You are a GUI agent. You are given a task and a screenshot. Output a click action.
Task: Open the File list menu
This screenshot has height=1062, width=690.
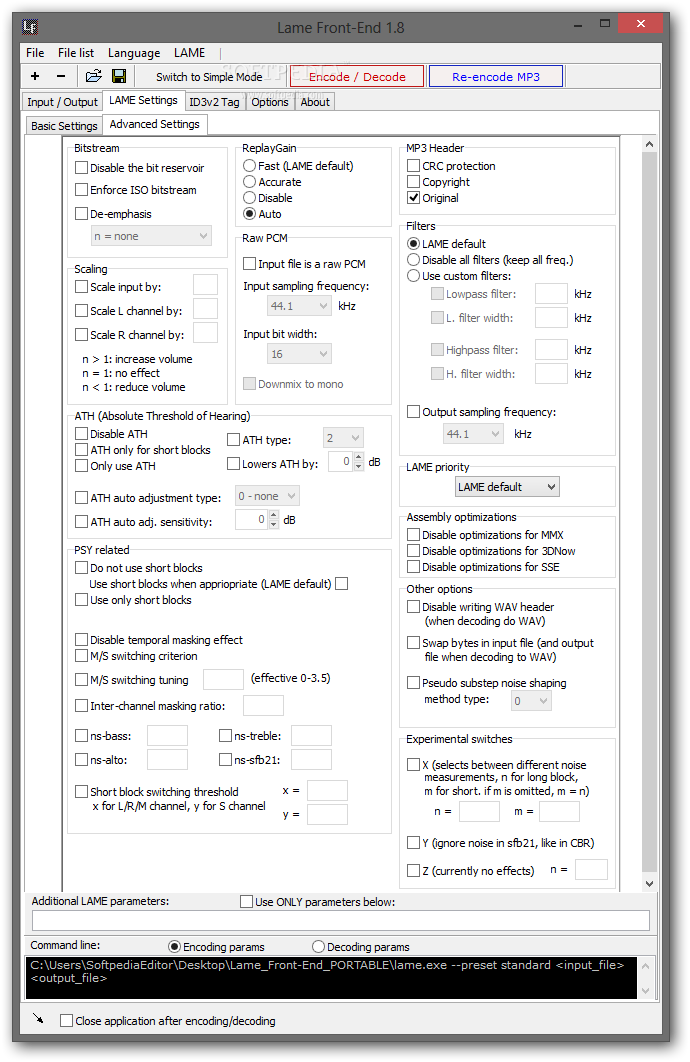tap(76, 53)
